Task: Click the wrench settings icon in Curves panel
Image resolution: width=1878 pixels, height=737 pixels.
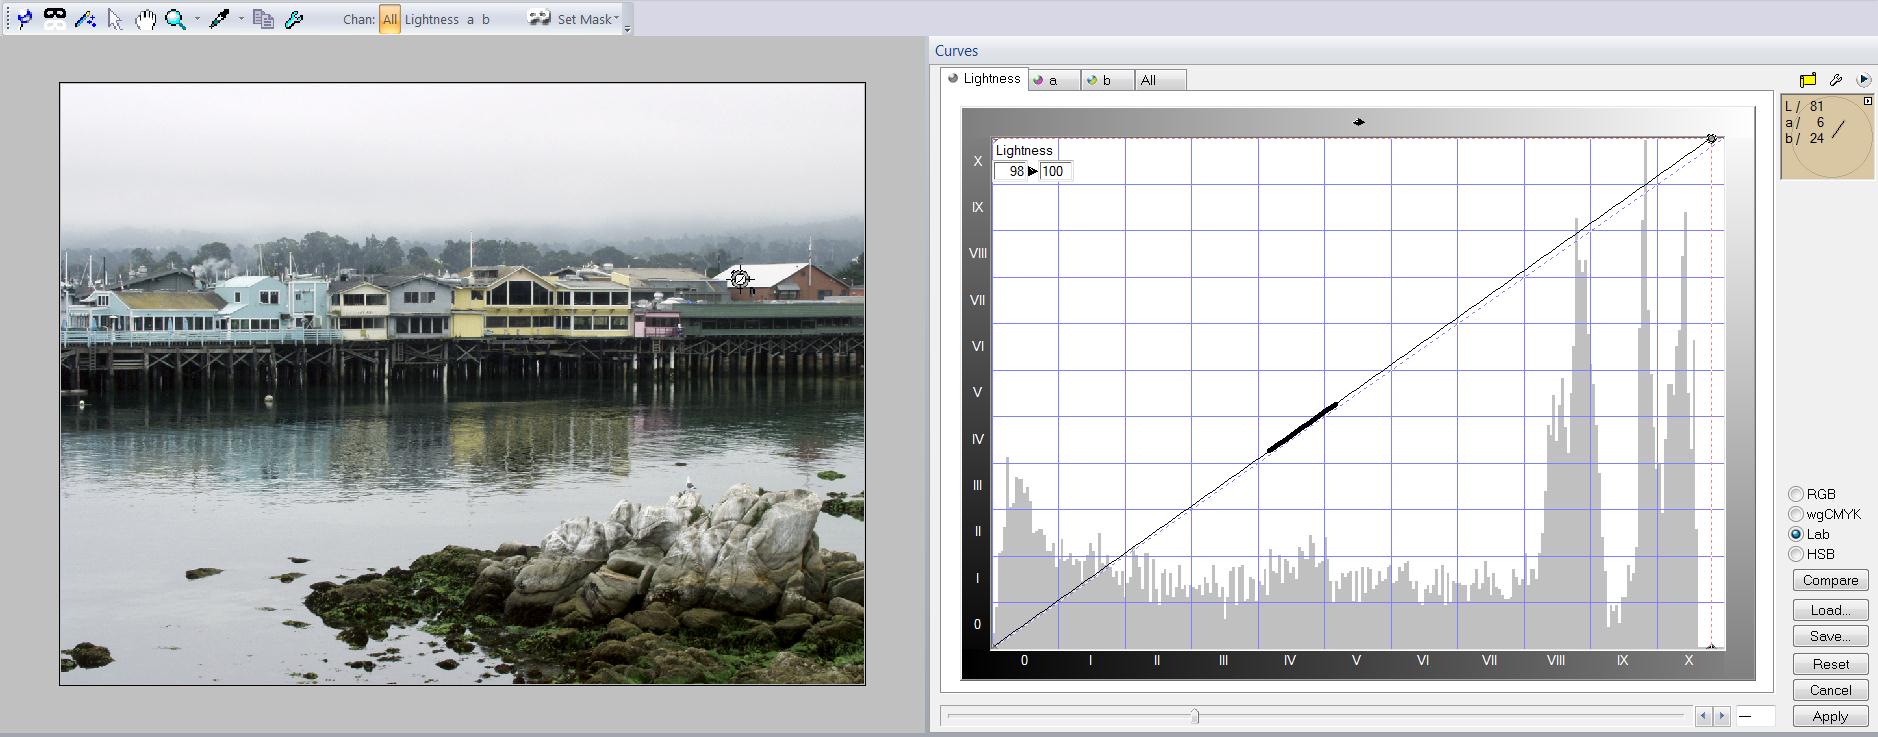Action: pyautogui.click(x=1836, y=80)
